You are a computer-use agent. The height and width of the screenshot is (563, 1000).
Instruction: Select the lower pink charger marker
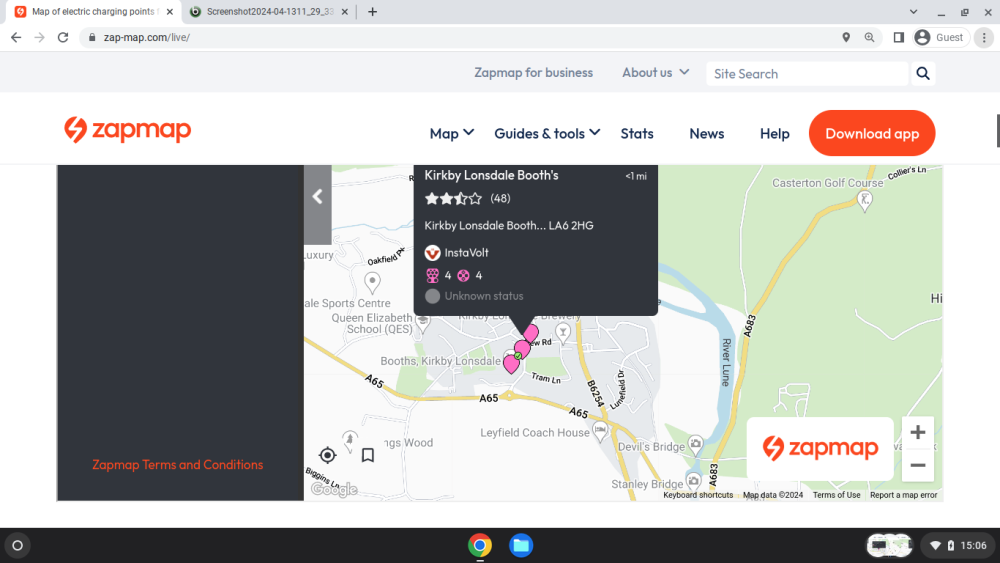click(x=511, y=364)
